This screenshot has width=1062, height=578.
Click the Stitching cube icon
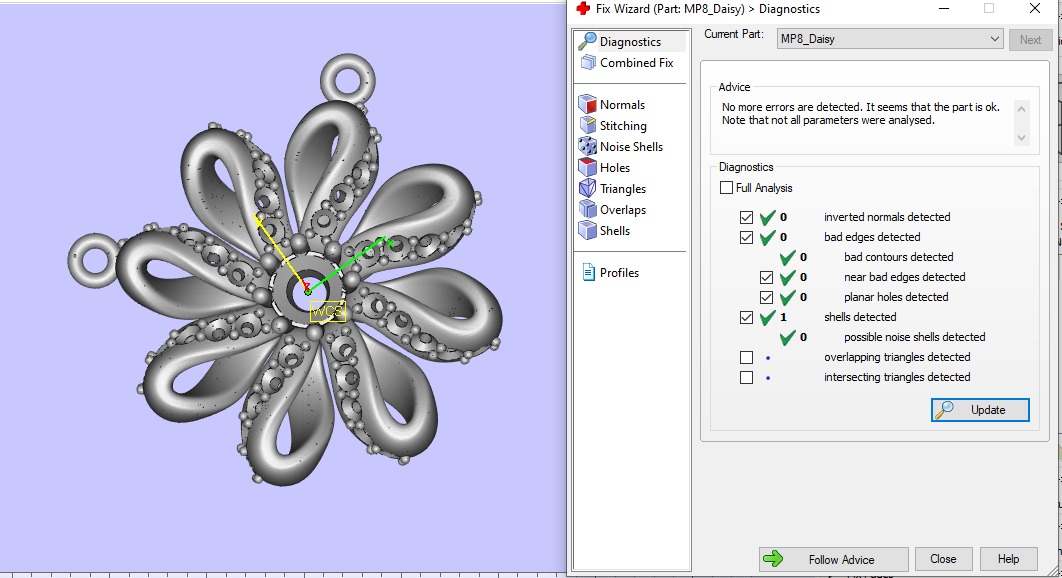click(x=587, y=125)
